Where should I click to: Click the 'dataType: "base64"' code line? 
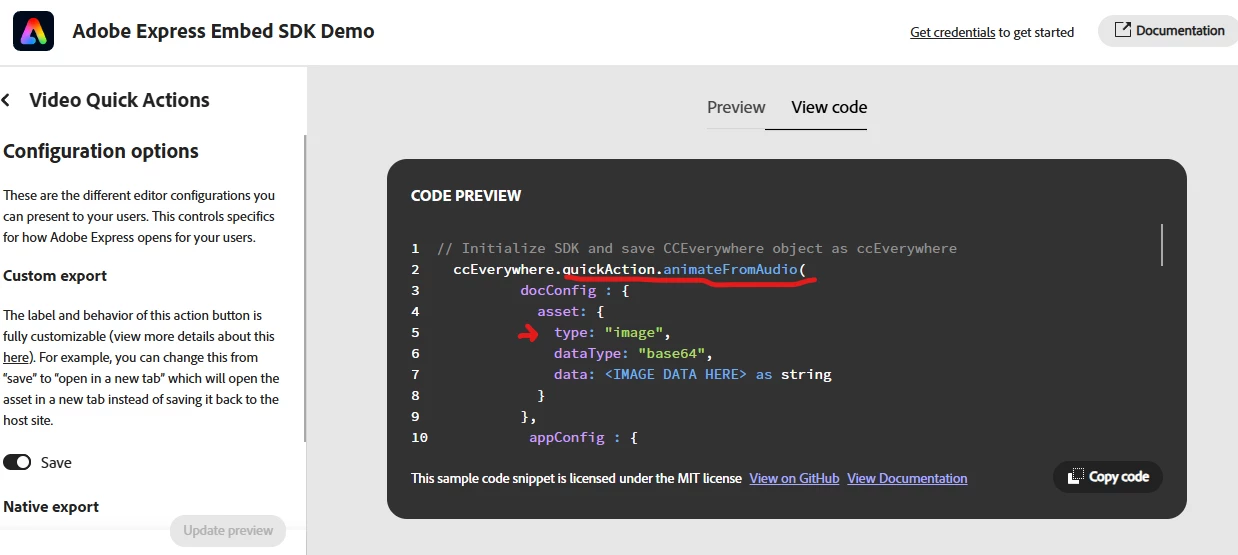633,353
